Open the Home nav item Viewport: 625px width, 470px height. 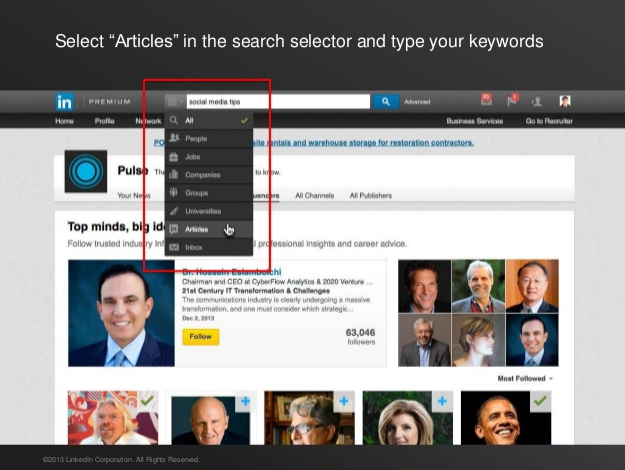pos(64,121)
